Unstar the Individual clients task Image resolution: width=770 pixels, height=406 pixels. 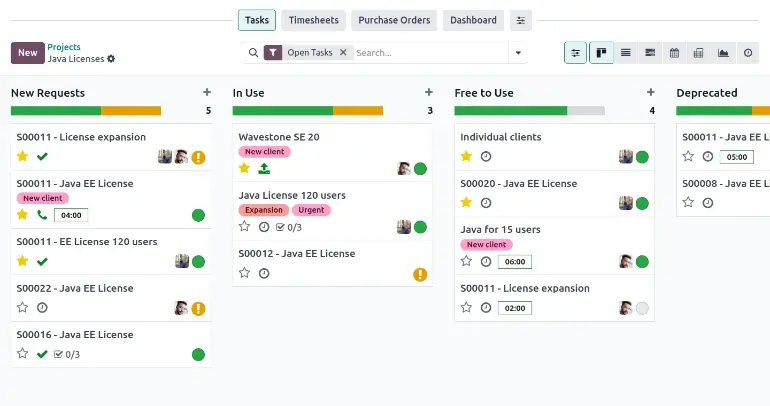466,157
